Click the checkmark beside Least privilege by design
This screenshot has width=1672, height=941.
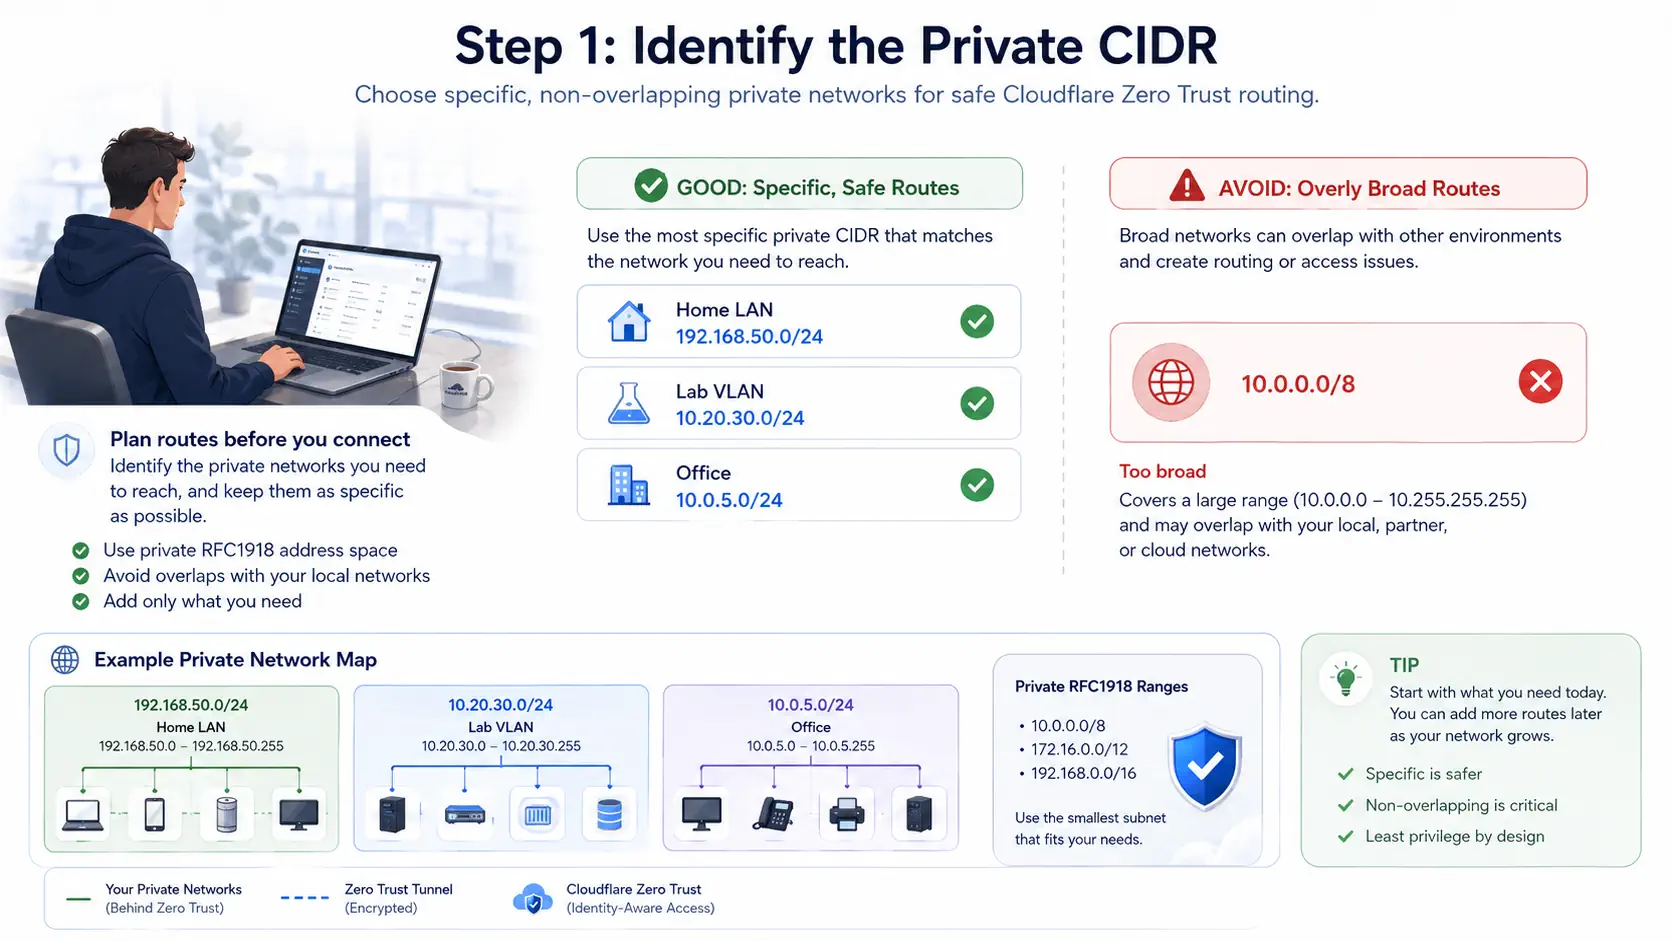(x=1346, y=836)
